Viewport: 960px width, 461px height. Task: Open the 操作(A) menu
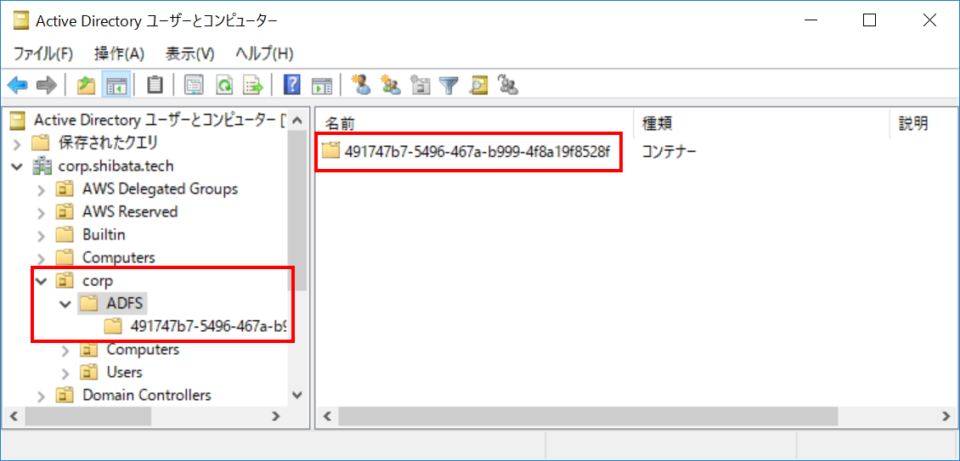point(119,54)
